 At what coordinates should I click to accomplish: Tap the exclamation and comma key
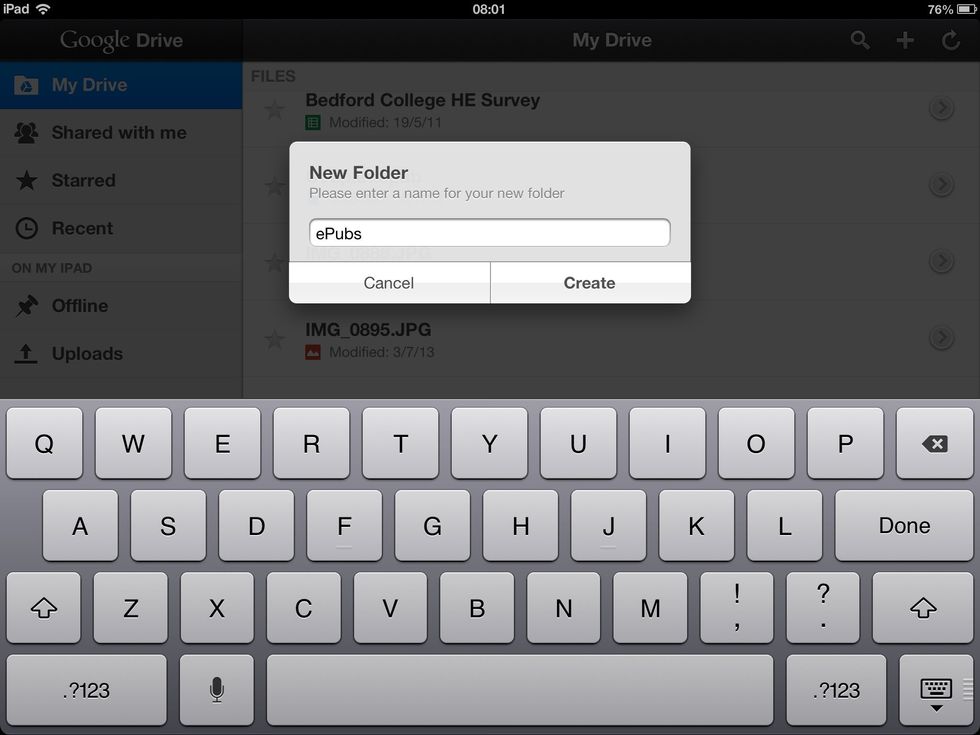click(737, 608)
